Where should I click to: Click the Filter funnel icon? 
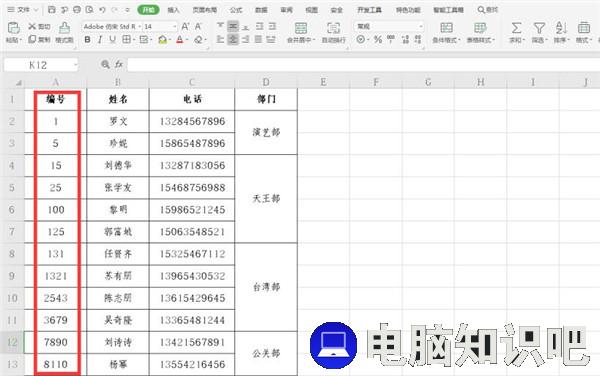pos(539,28)
